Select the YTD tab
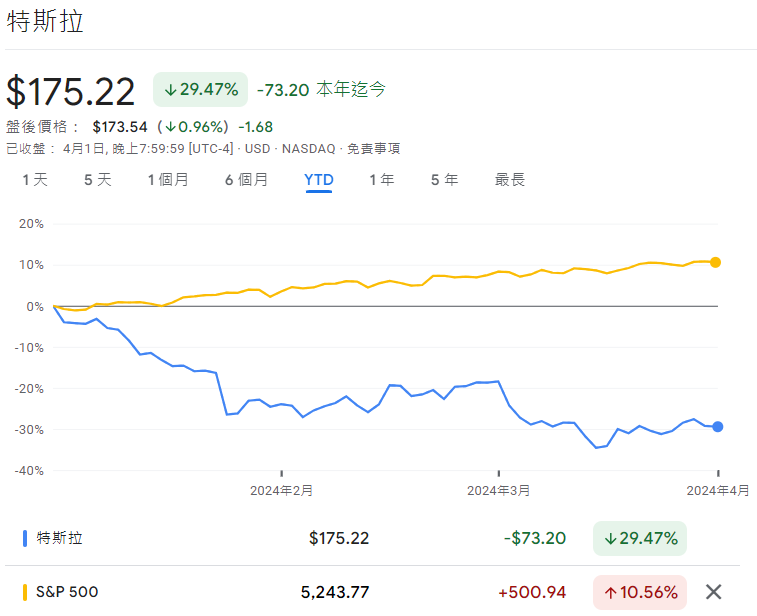The height and width of the screenshot is (616, 757). click(x=319, y=180)
